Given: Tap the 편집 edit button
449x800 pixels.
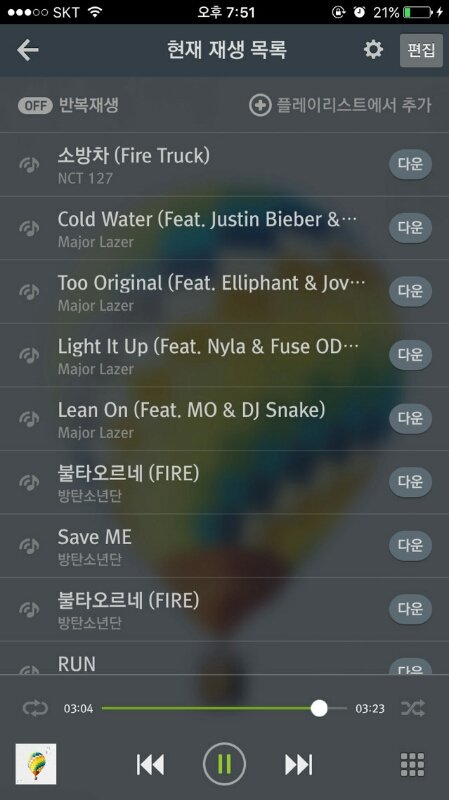Looking at the screenshot, I should click(x=421, y=50).
